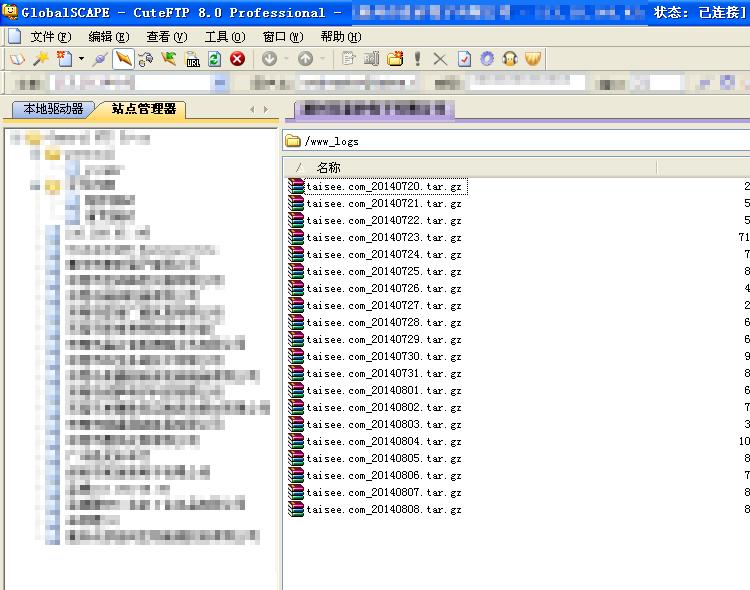Click the URL connect toolbar icon
750x590 pixels.
192,59
